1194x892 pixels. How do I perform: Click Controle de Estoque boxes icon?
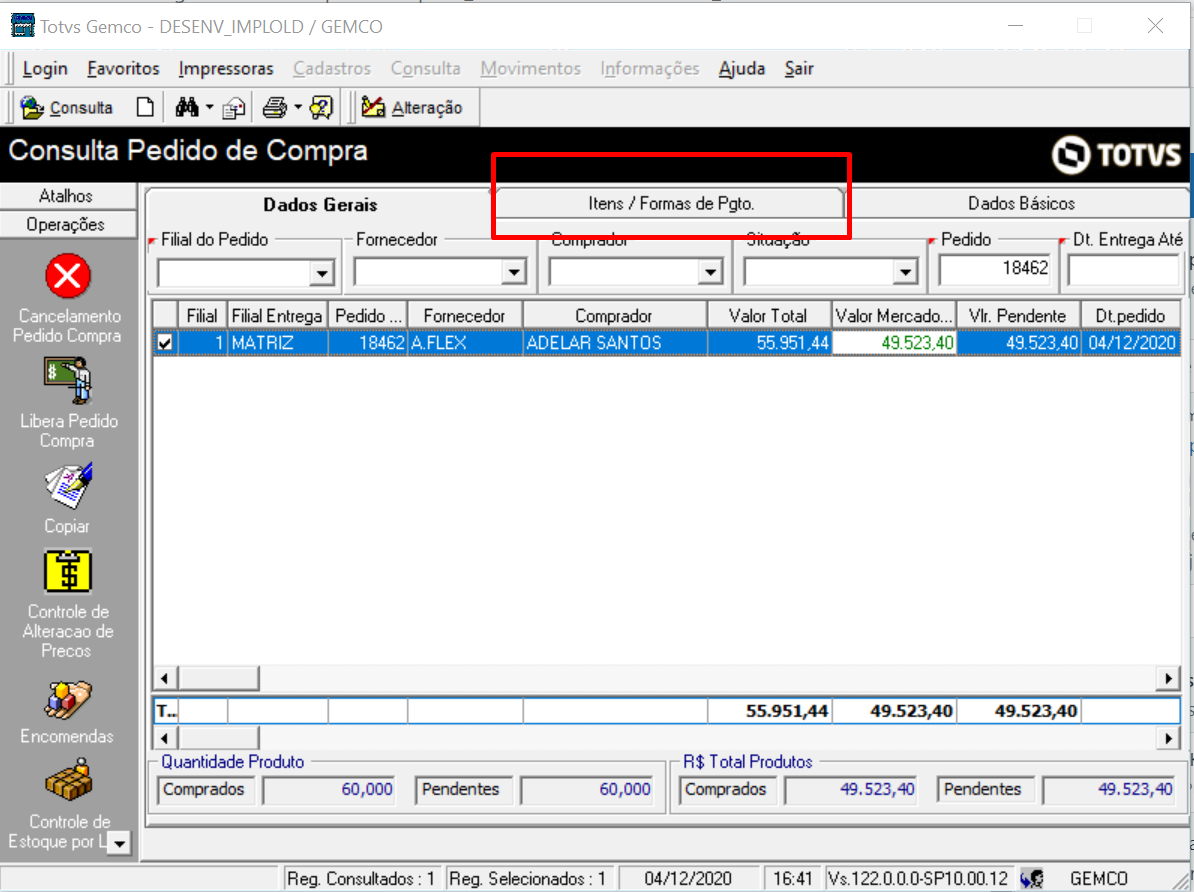[68, 780]
